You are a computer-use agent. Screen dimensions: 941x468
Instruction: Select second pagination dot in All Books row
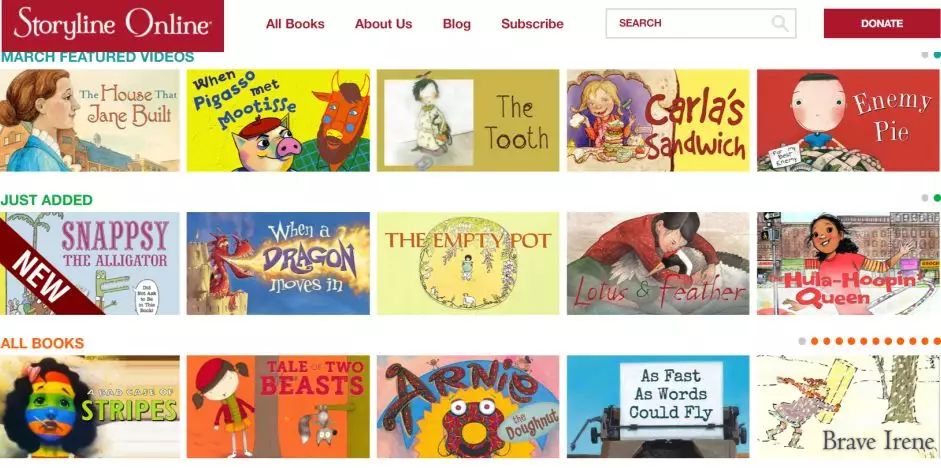click(x=814, y=341)
